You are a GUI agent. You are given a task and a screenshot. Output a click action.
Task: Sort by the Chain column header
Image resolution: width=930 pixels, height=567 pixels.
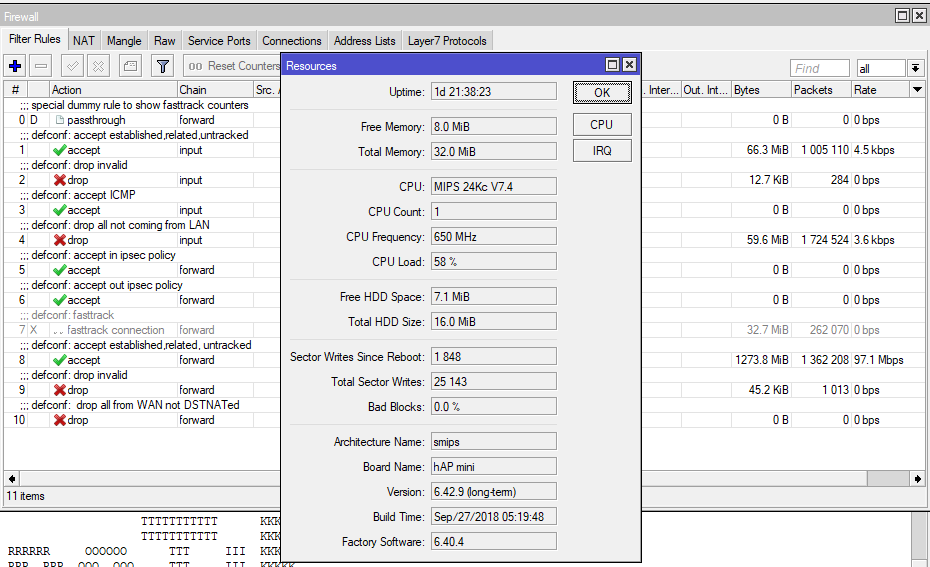point(215,90)
